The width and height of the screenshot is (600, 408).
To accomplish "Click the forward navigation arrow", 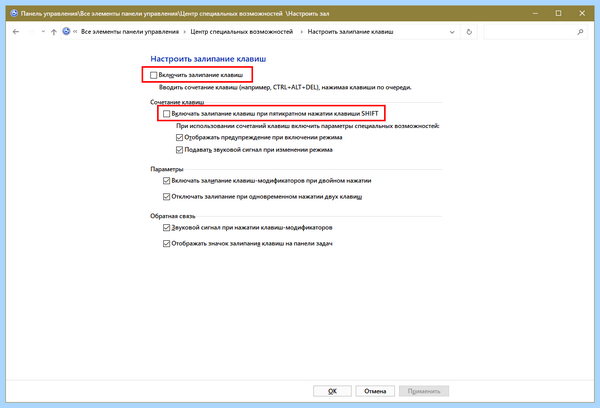I will pyautogui.click(x=31, y=32).
